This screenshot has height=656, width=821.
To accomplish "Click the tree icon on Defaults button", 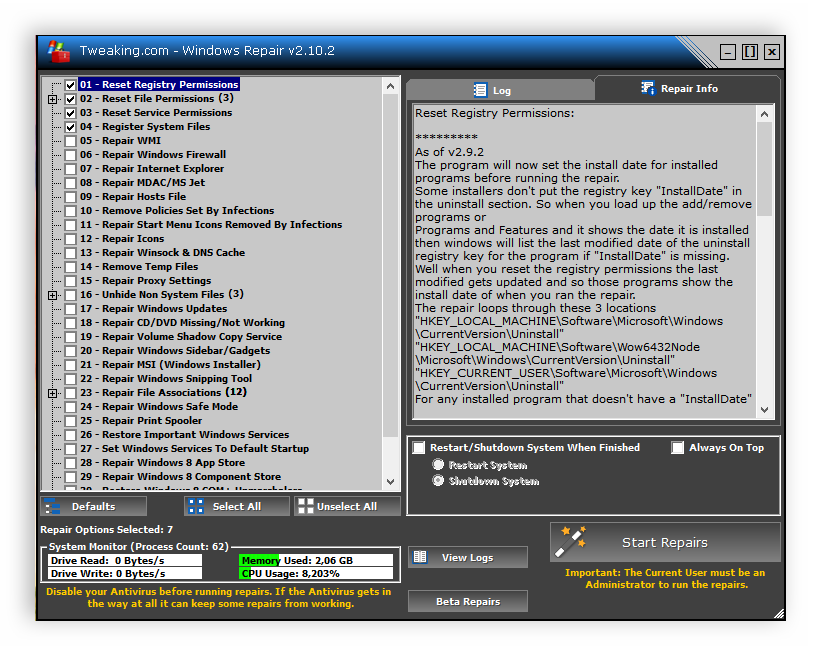I will 52,506.
